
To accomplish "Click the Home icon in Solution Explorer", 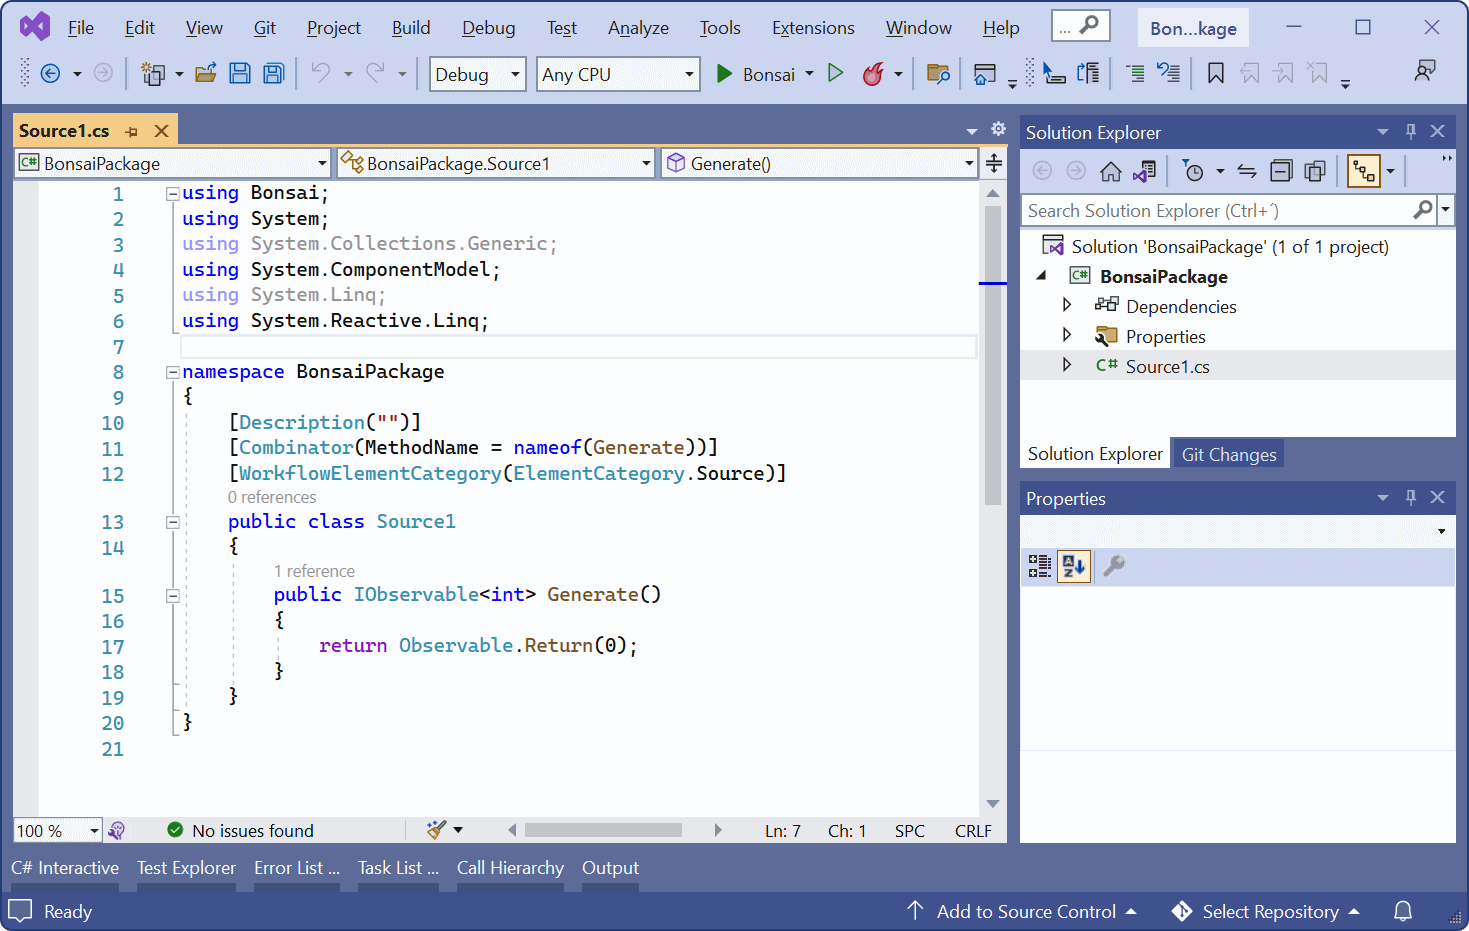I will [x=1110, y=172].
